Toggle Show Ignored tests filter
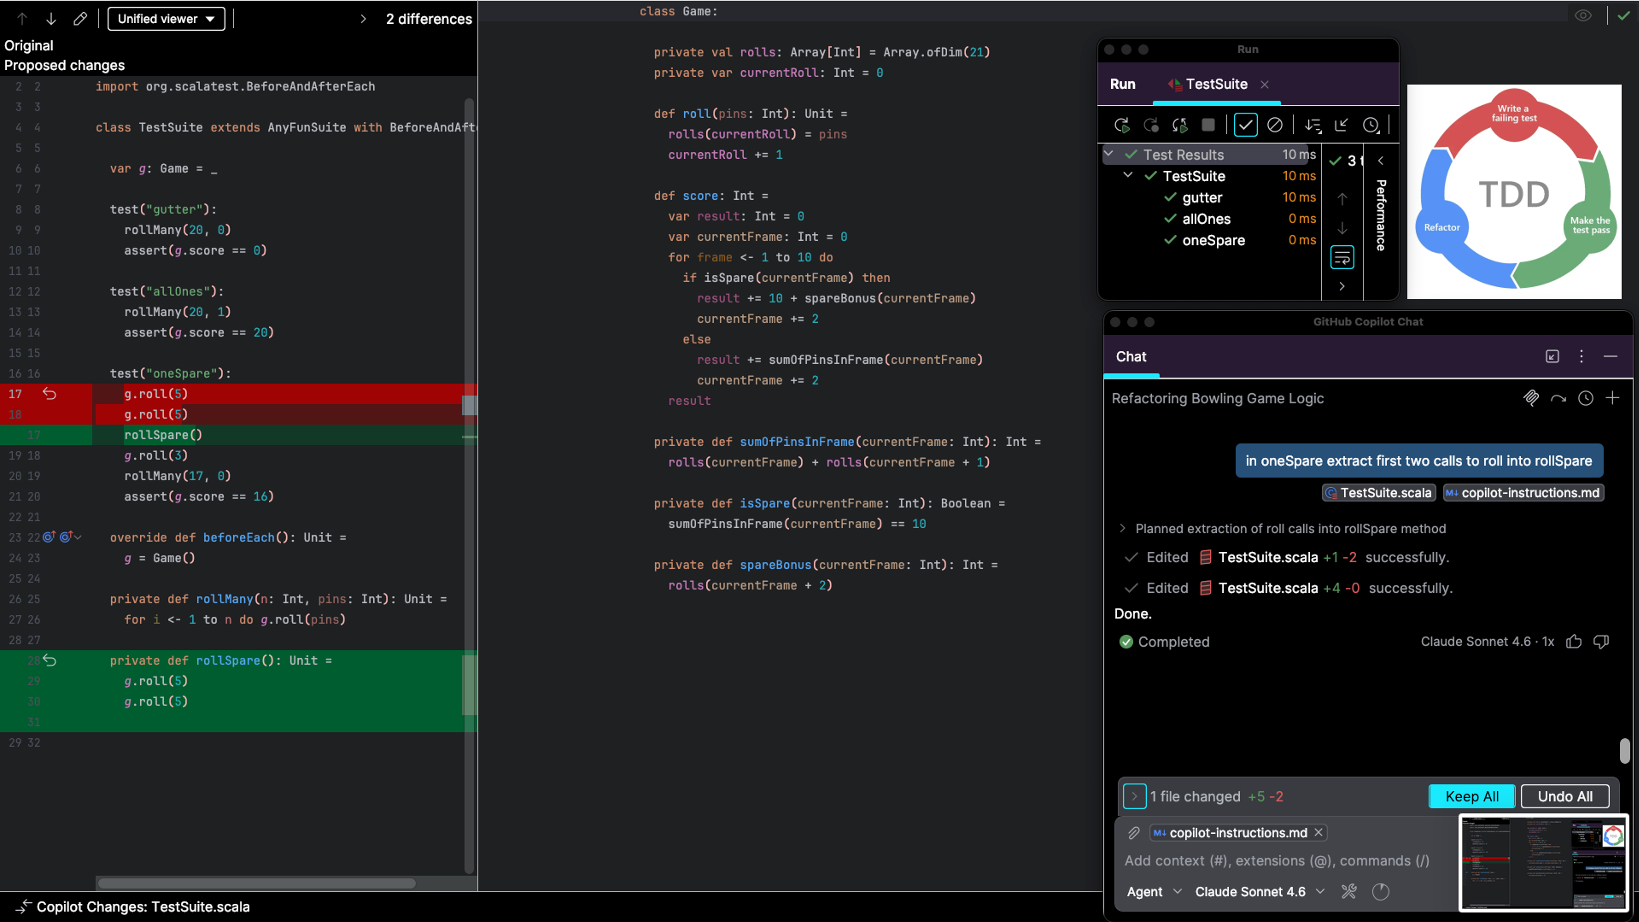The height and width of the screenshot is (922, 1639). (1274, 125)
